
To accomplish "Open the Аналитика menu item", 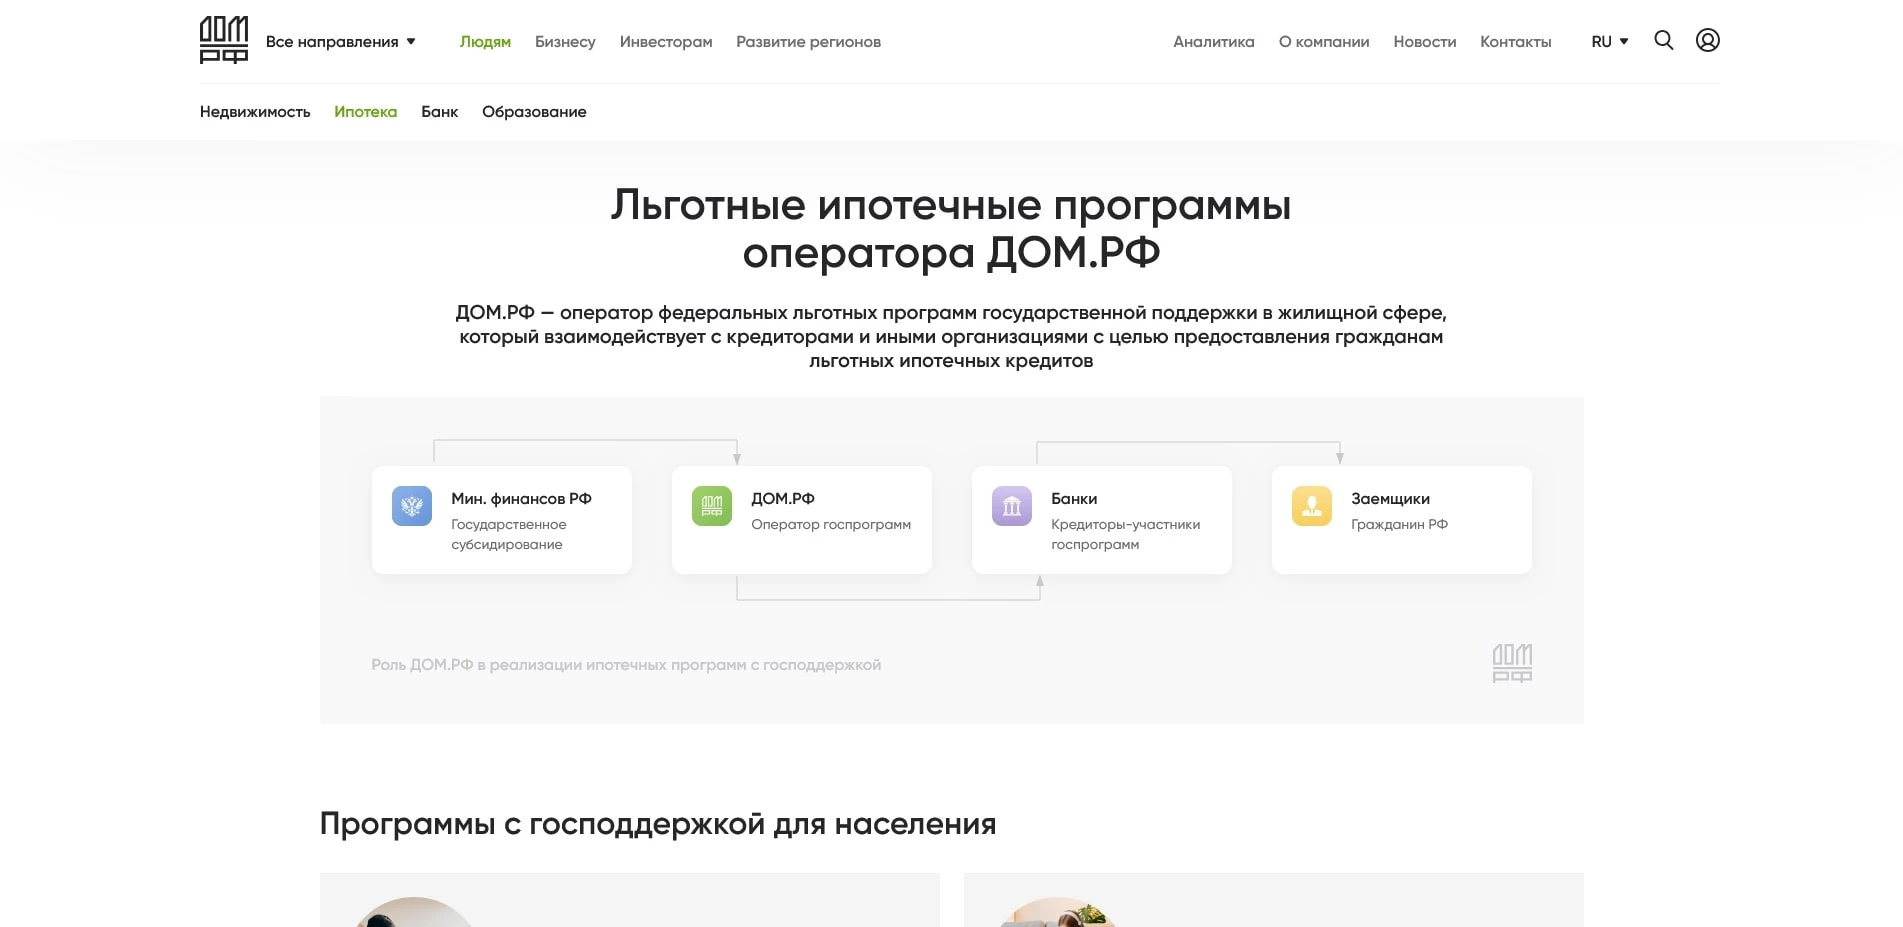I will [1213, 42].
